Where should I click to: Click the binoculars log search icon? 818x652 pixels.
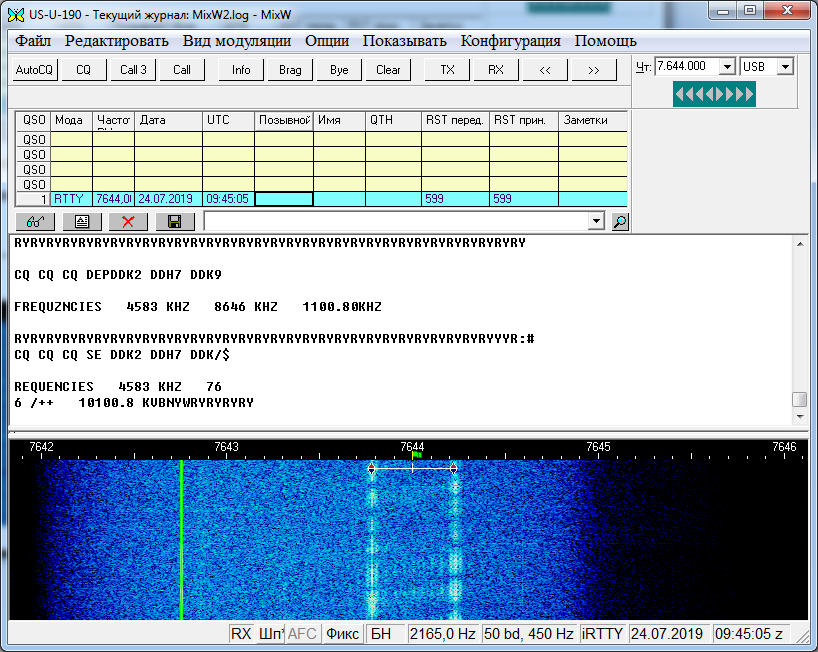pyautogui.click(x=35, y=222)
